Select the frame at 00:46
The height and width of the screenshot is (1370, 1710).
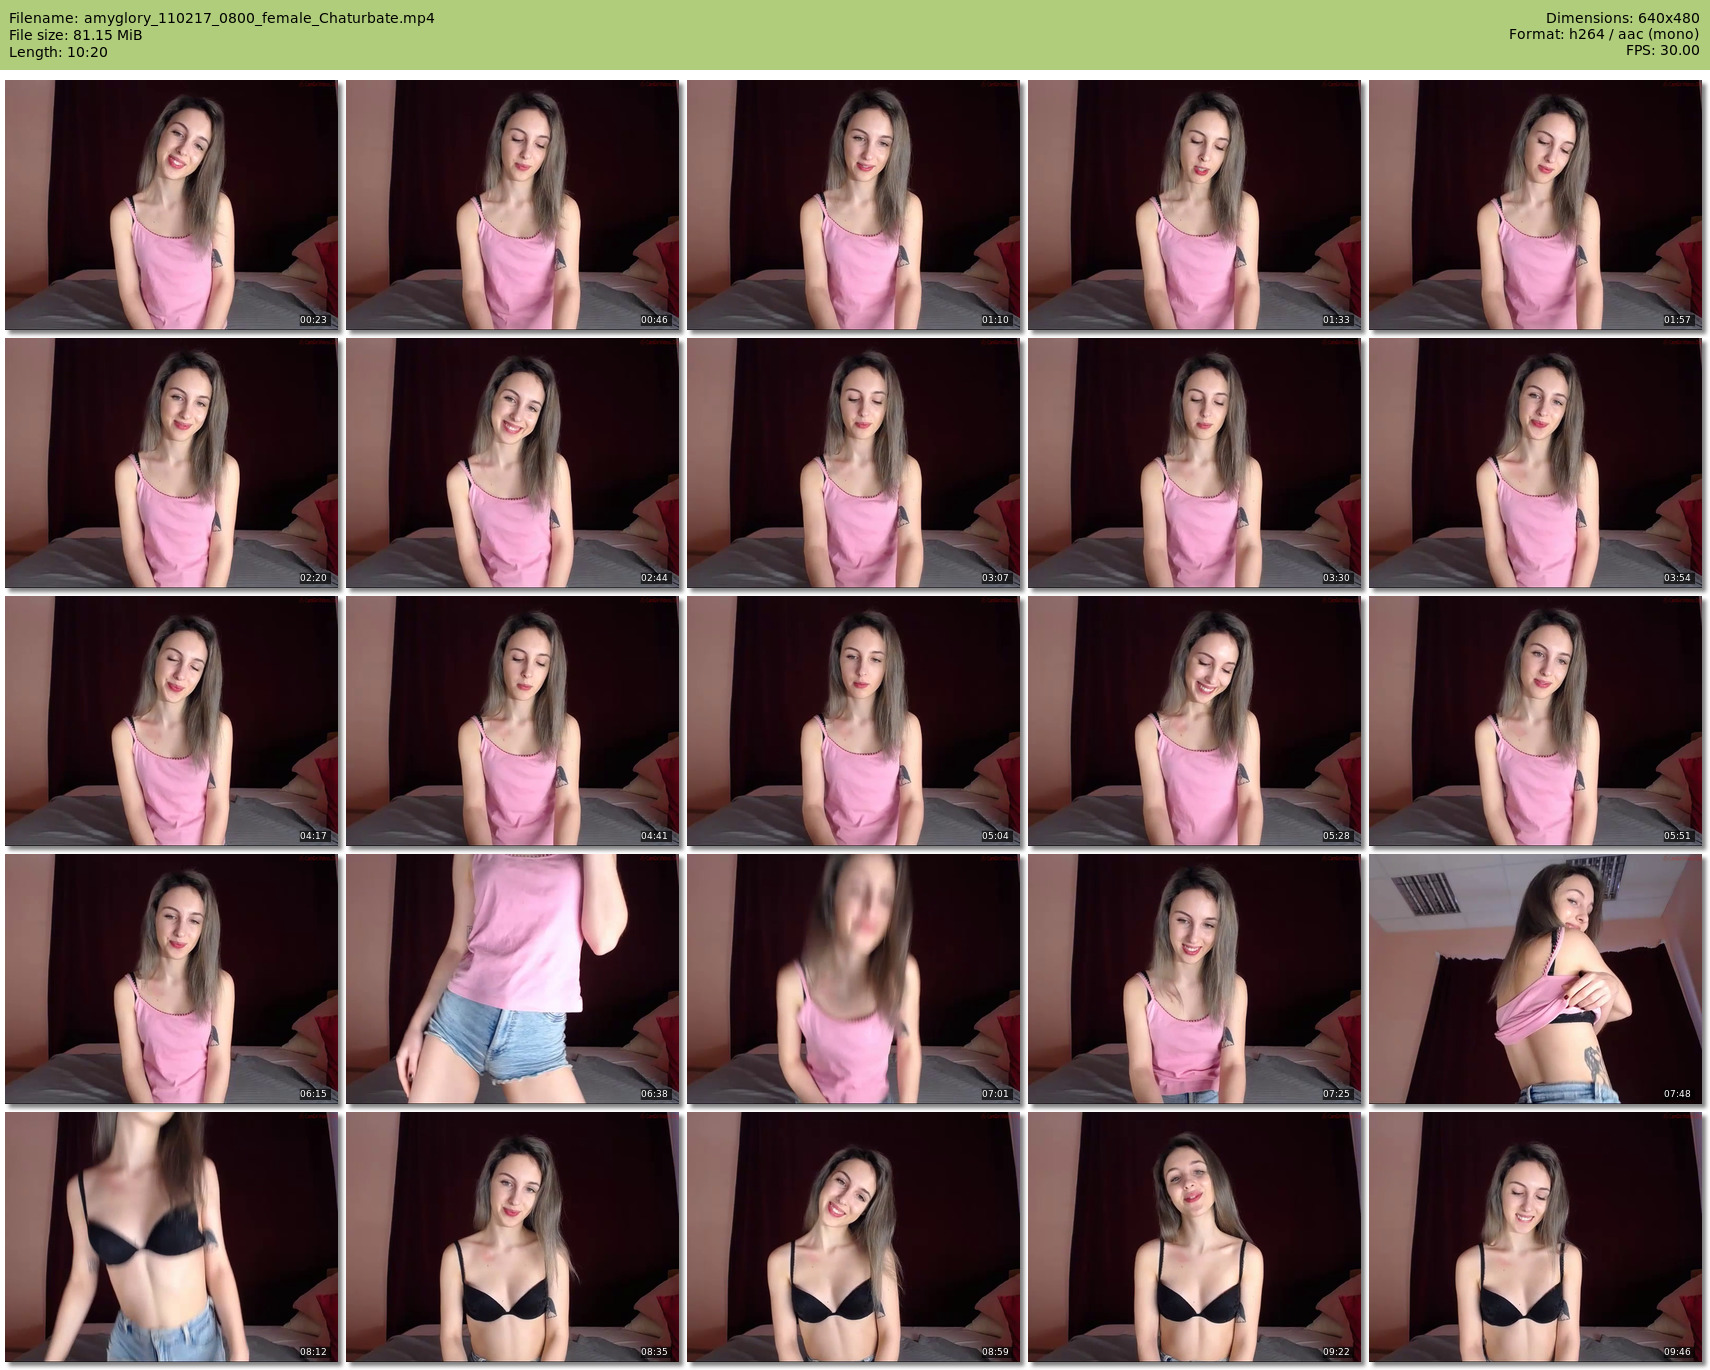(512, 205)
